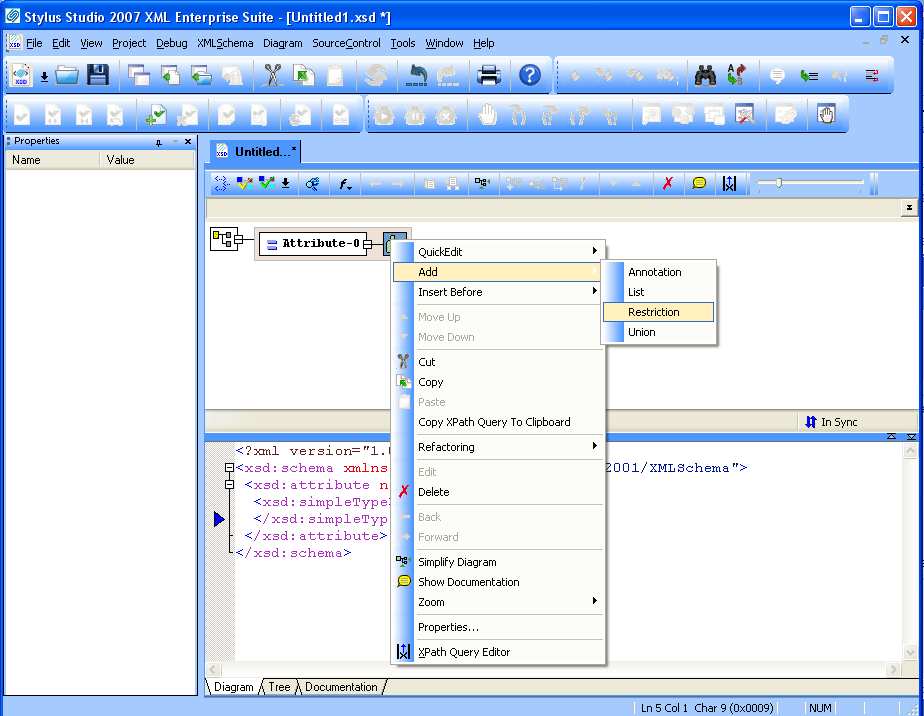Screen dimensions: 924x716
Task: Open the Documentation tab
Action: (341, 687)
